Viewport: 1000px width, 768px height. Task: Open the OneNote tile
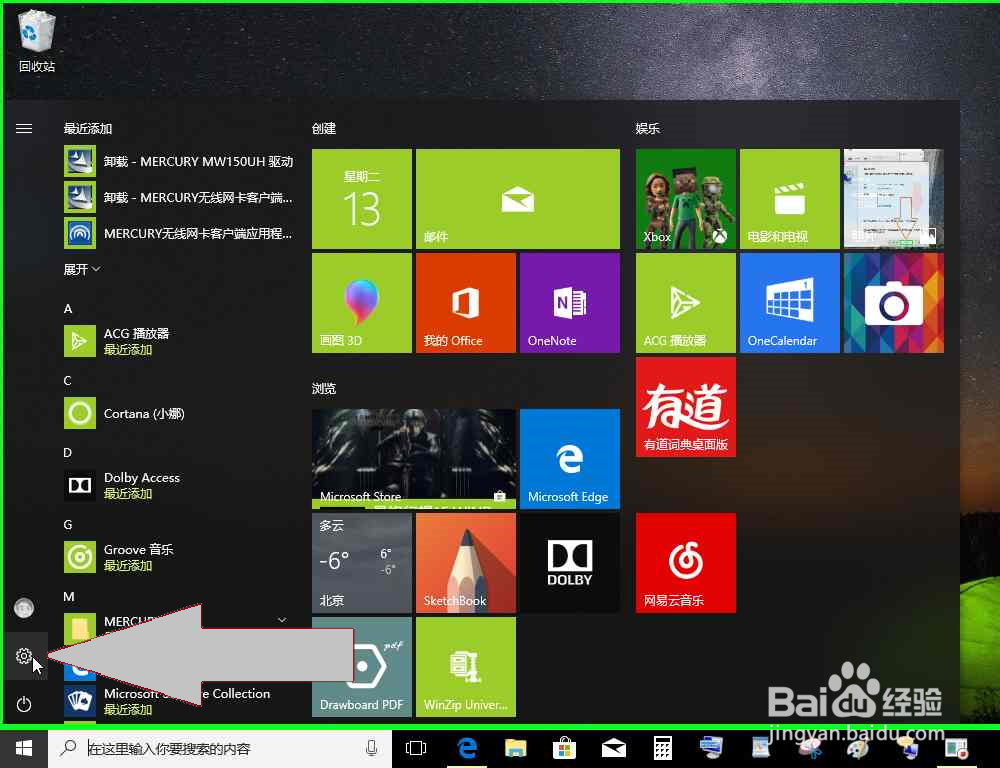point(570,303)
